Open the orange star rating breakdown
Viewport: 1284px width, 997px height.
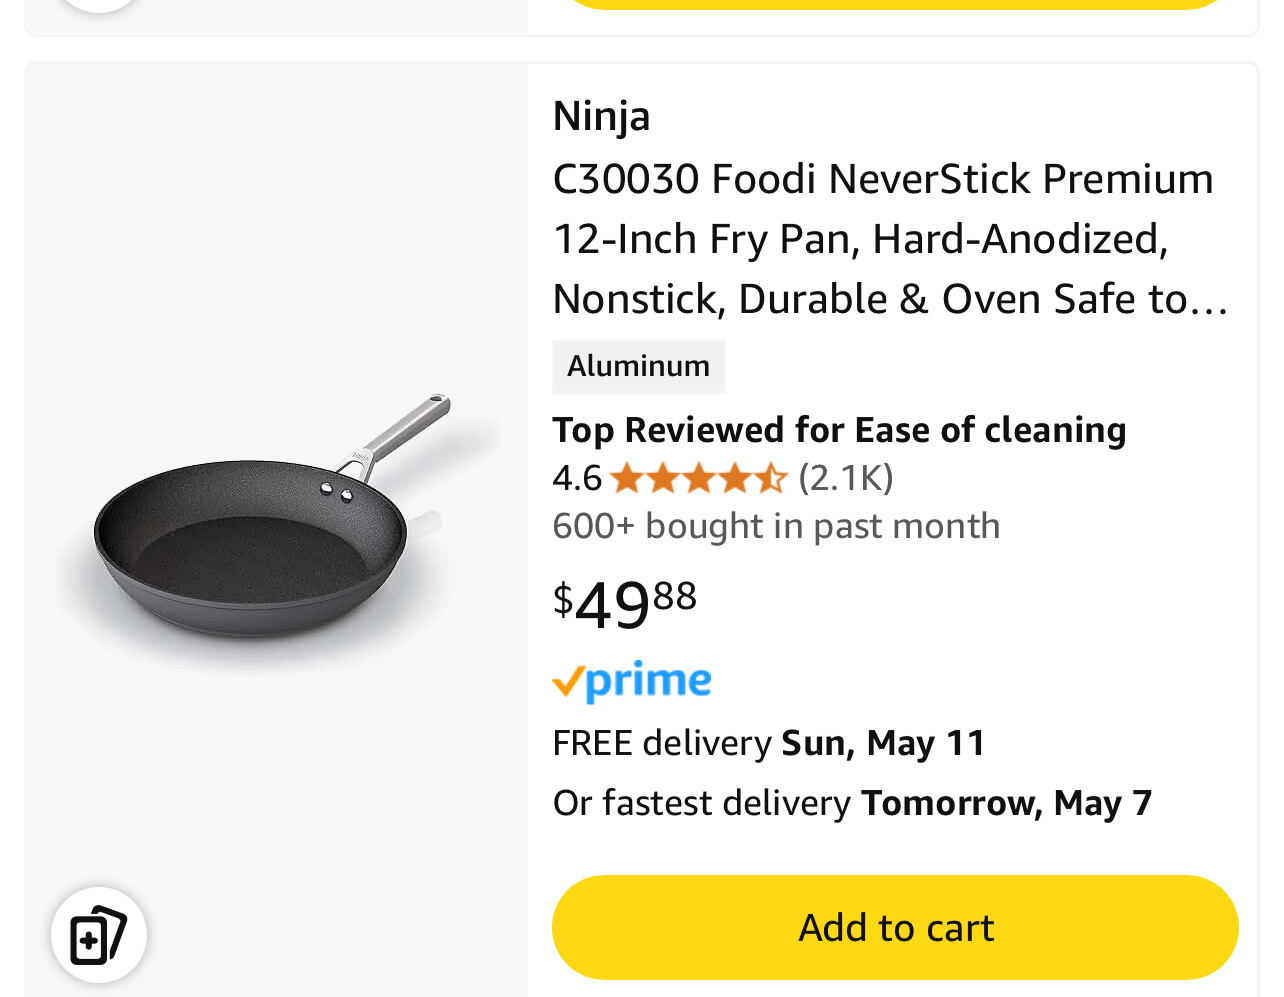[698, 478]
